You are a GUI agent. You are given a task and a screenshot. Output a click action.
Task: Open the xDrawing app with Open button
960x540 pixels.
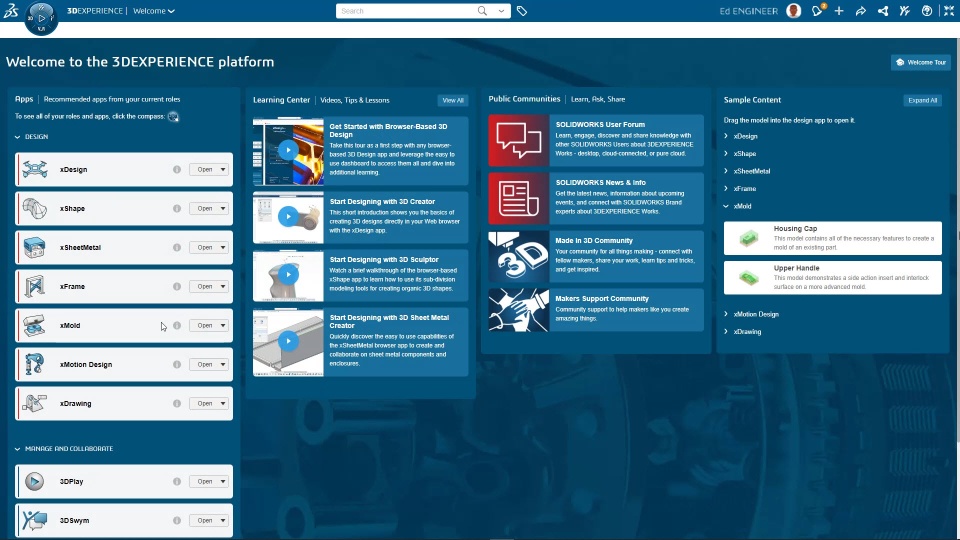click(204, 403)
